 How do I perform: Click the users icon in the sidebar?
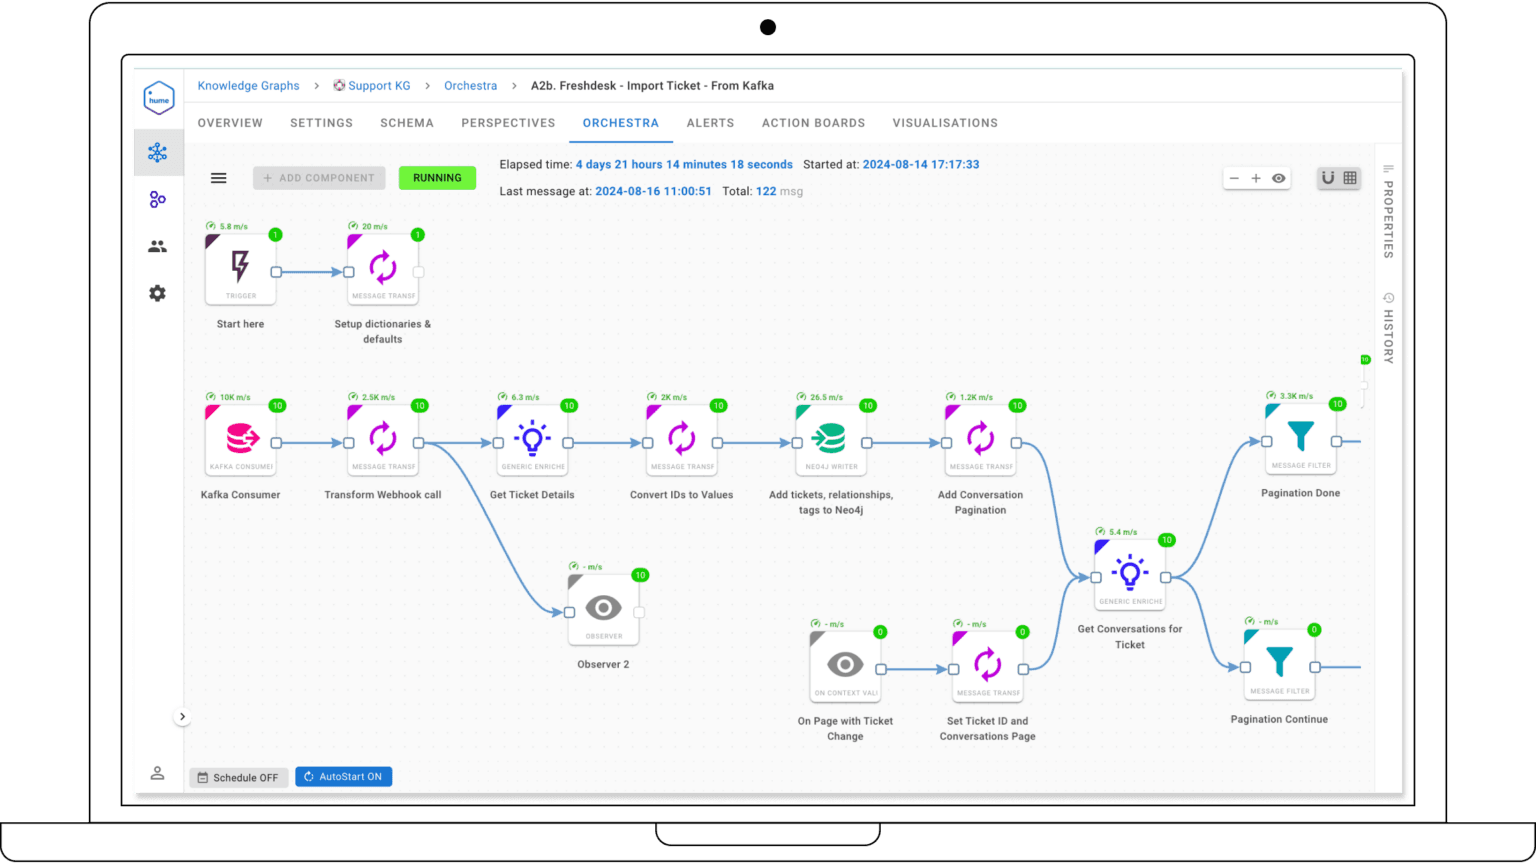pos(157,246)
